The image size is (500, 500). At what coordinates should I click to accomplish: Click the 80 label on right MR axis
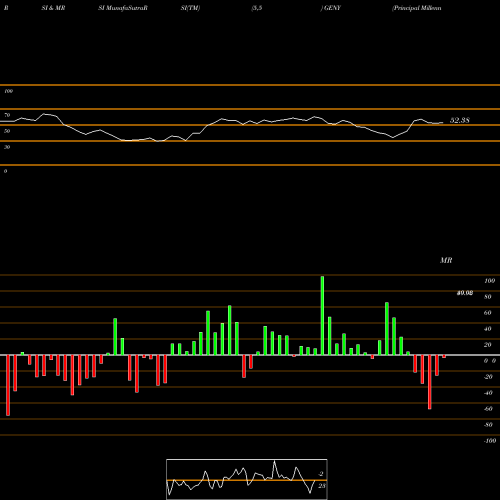point(488,297)
